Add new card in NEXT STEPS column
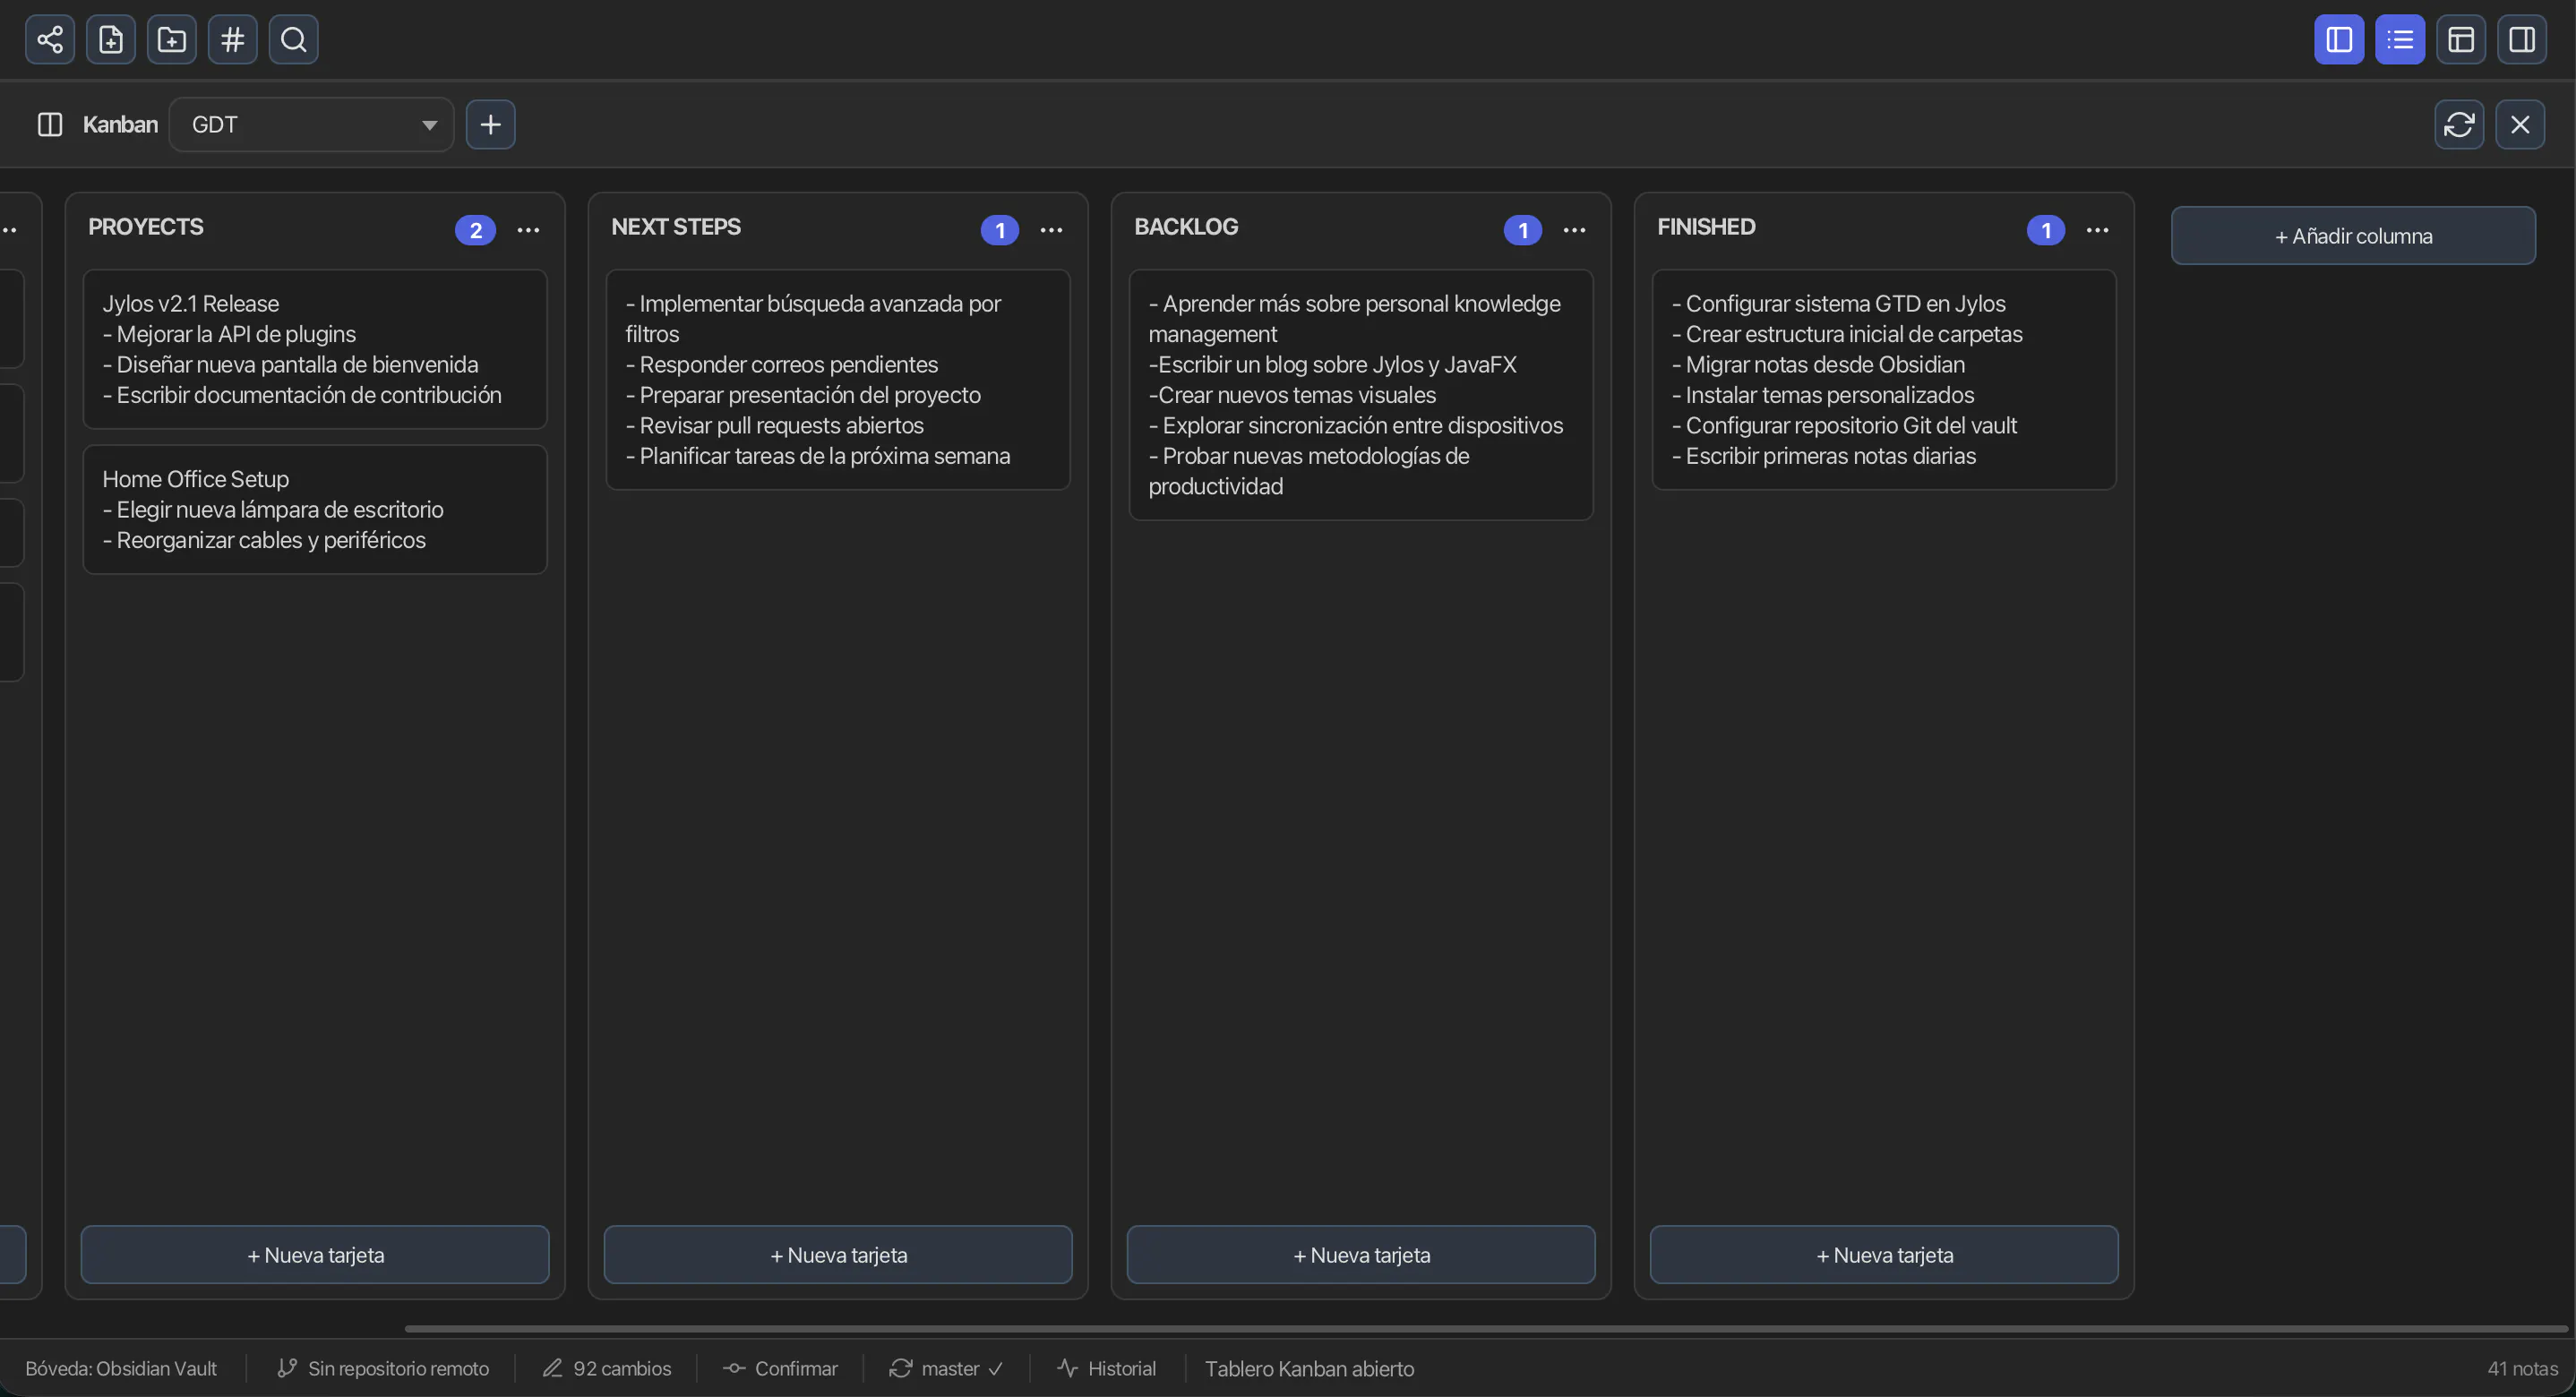The width and height of the screenshot is (2576, 1397). coord(838,1255)
